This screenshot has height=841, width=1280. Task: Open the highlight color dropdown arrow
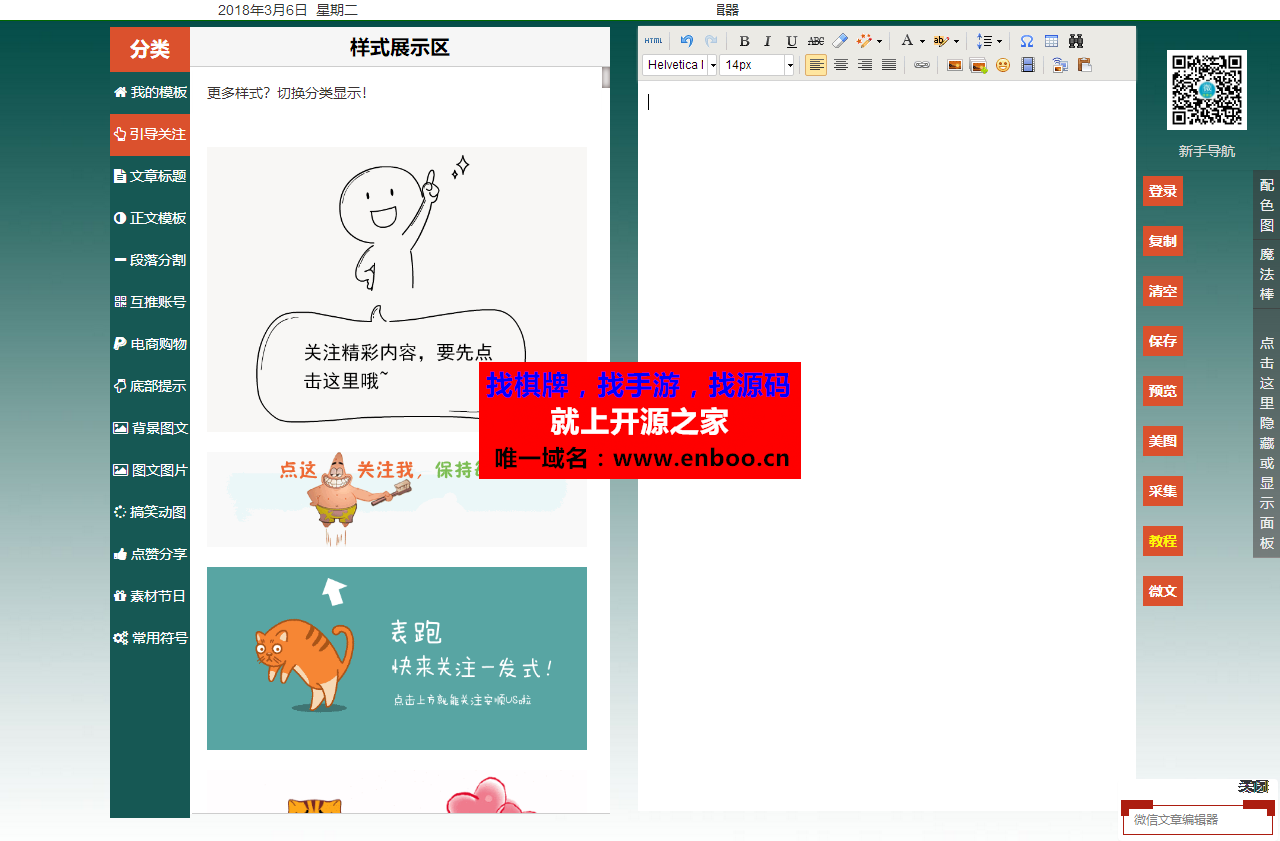click(x=956, y=41)
